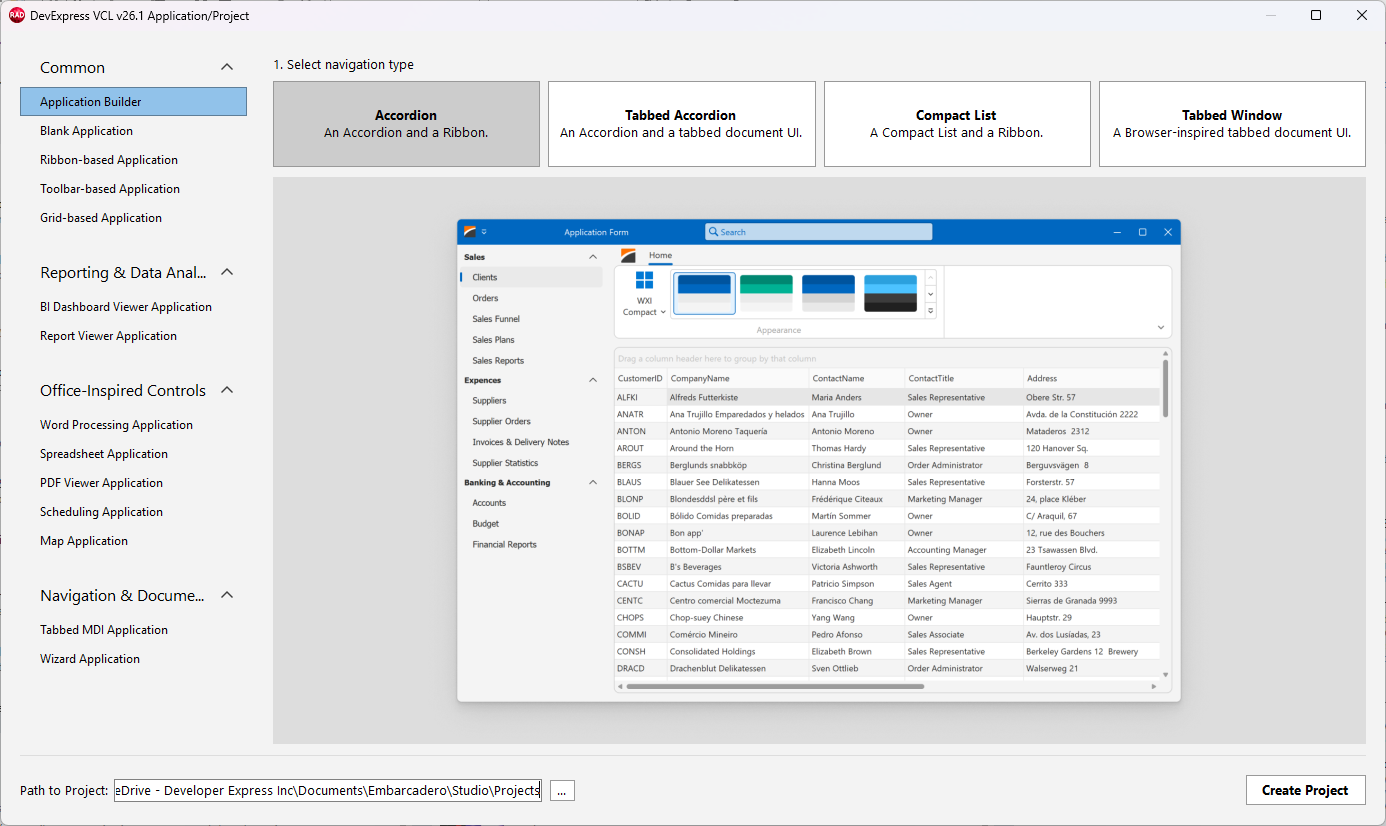Image resolution: width=1386 pixels, height=826 pixels.
Task: Select Word Processing Application
Action: click(133, 424)
